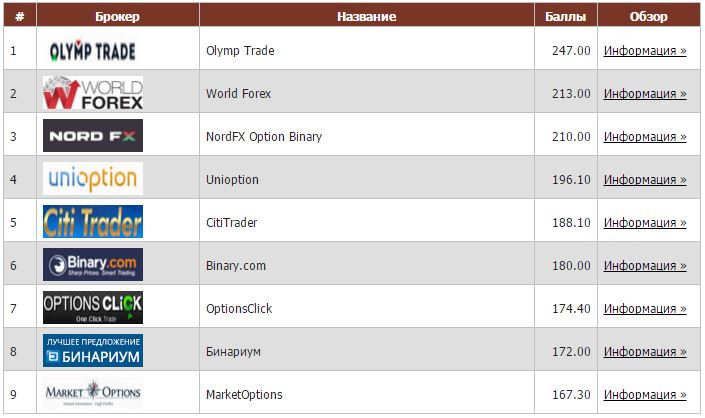The height and width of the screenshot is (418, 705).
Task: Click the Olymp Trade broker logo
Action: [x=93, y=51]
